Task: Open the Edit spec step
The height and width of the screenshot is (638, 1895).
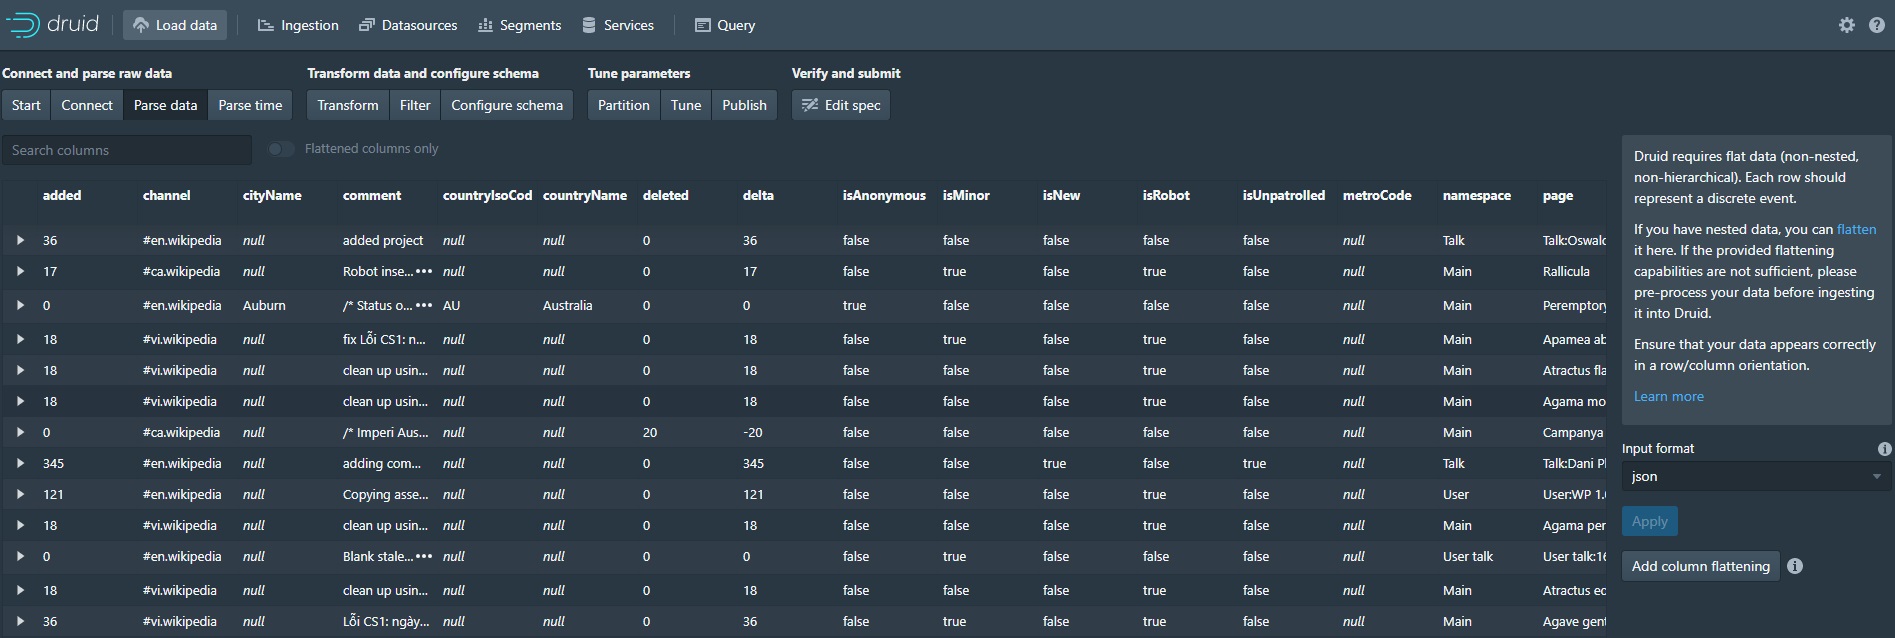Action: pyautogui.click(x=840, y=105)
